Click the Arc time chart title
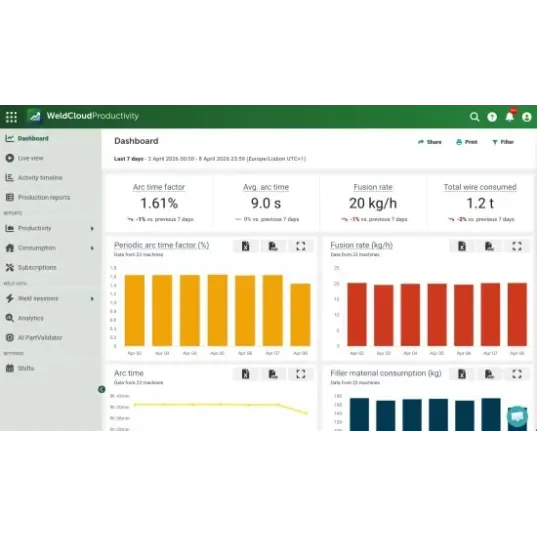Viewport: 537px width, 537px height. click(129, 373)
